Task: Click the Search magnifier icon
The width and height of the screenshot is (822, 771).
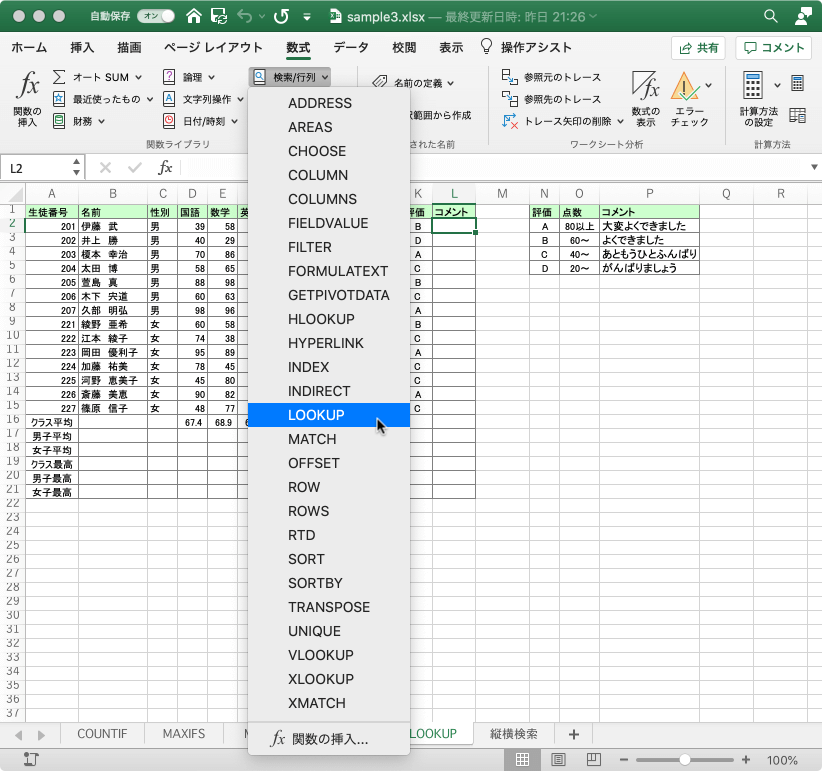Action: click(770, 16)
